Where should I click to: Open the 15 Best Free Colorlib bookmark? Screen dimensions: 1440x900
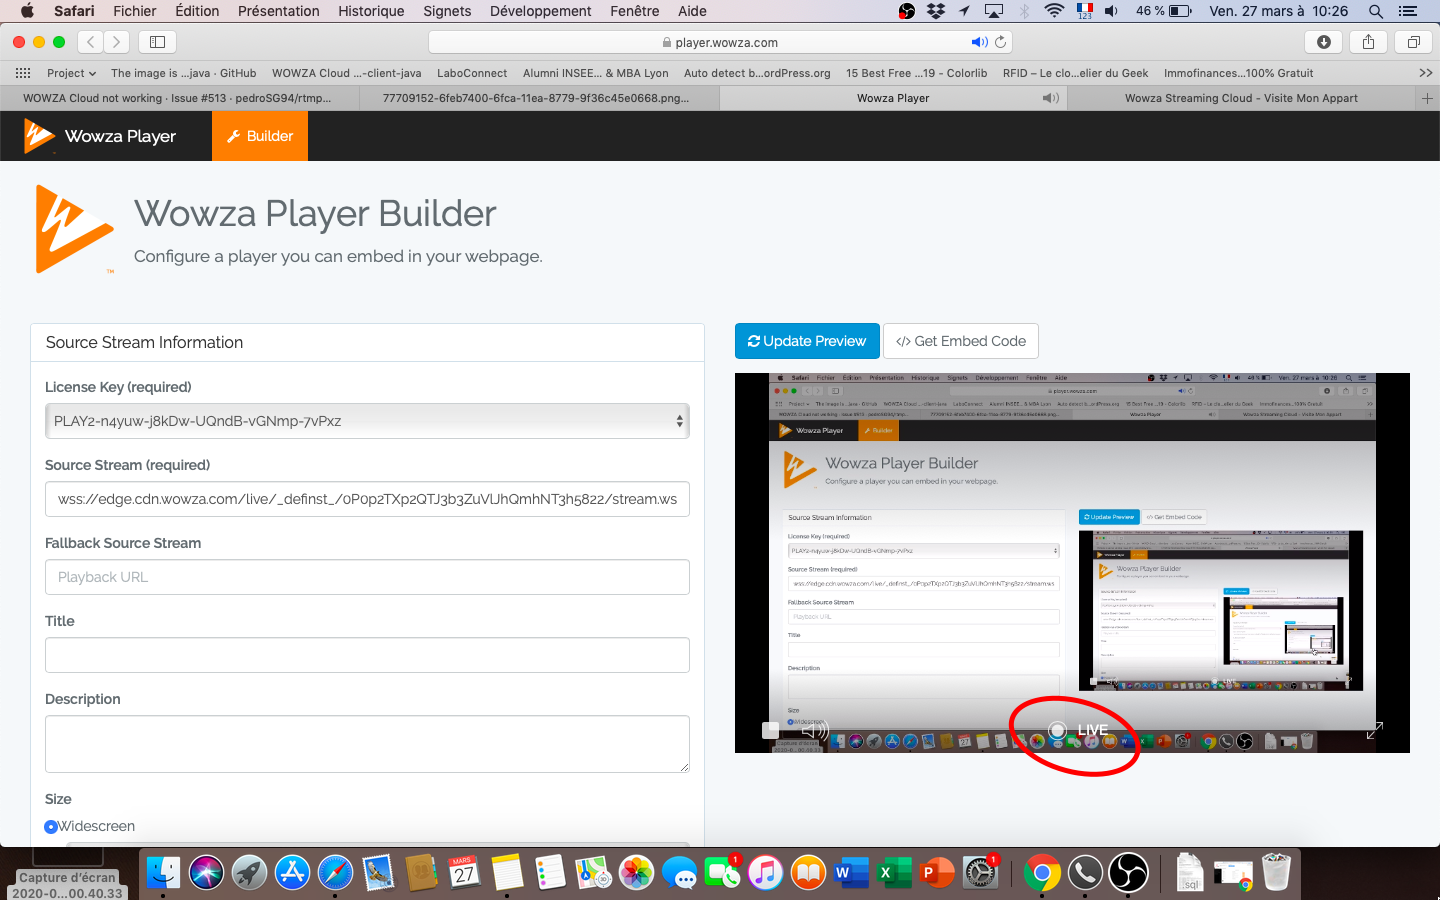coord(916,73)
